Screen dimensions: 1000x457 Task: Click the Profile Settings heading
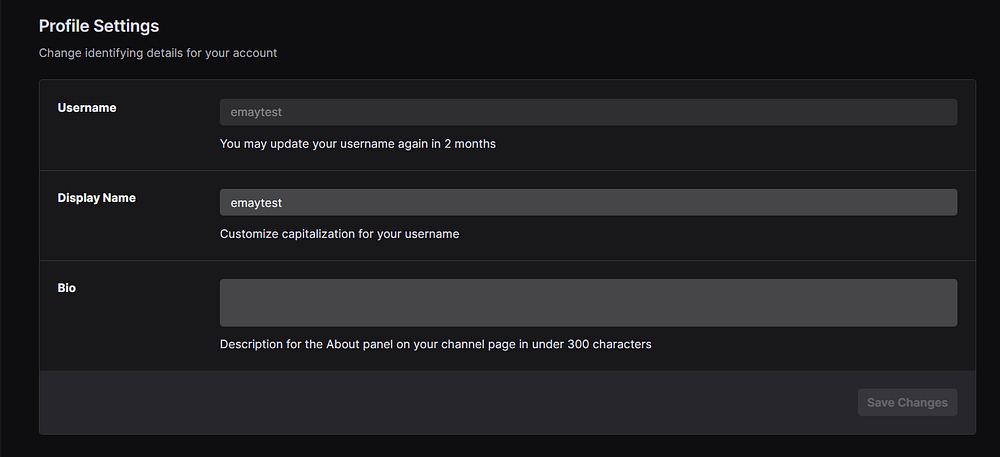coord(99,26)
